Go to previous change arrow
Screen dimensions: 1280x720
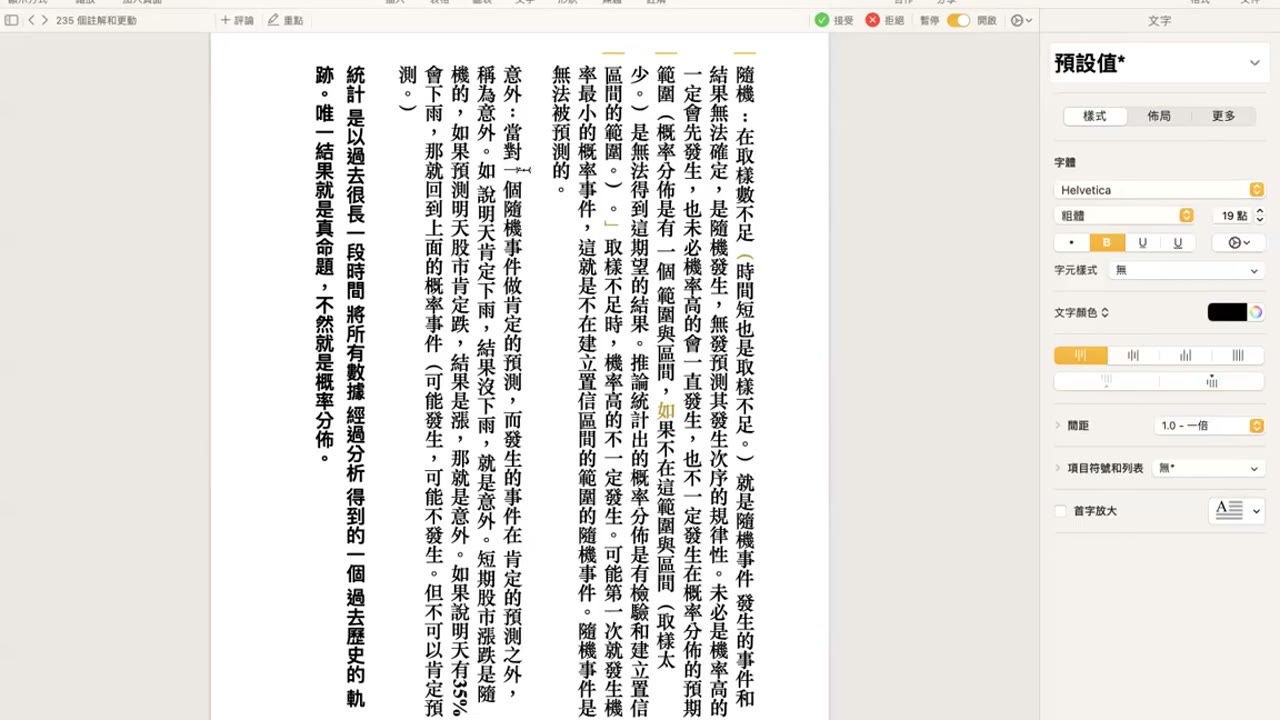click(31, 20)
